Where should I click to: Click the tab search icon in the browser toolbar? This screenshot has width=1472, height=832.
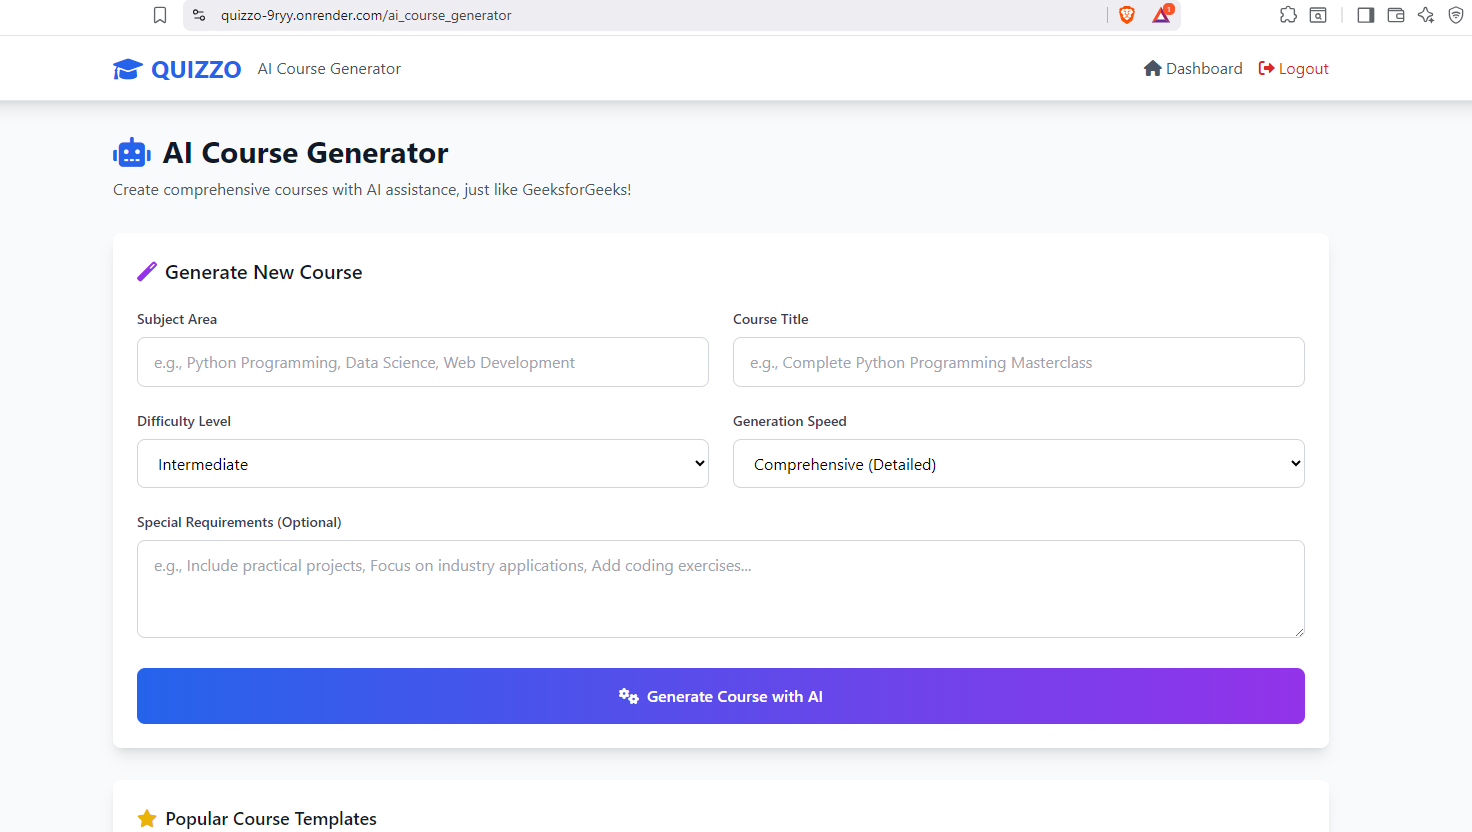[1318, 15]
